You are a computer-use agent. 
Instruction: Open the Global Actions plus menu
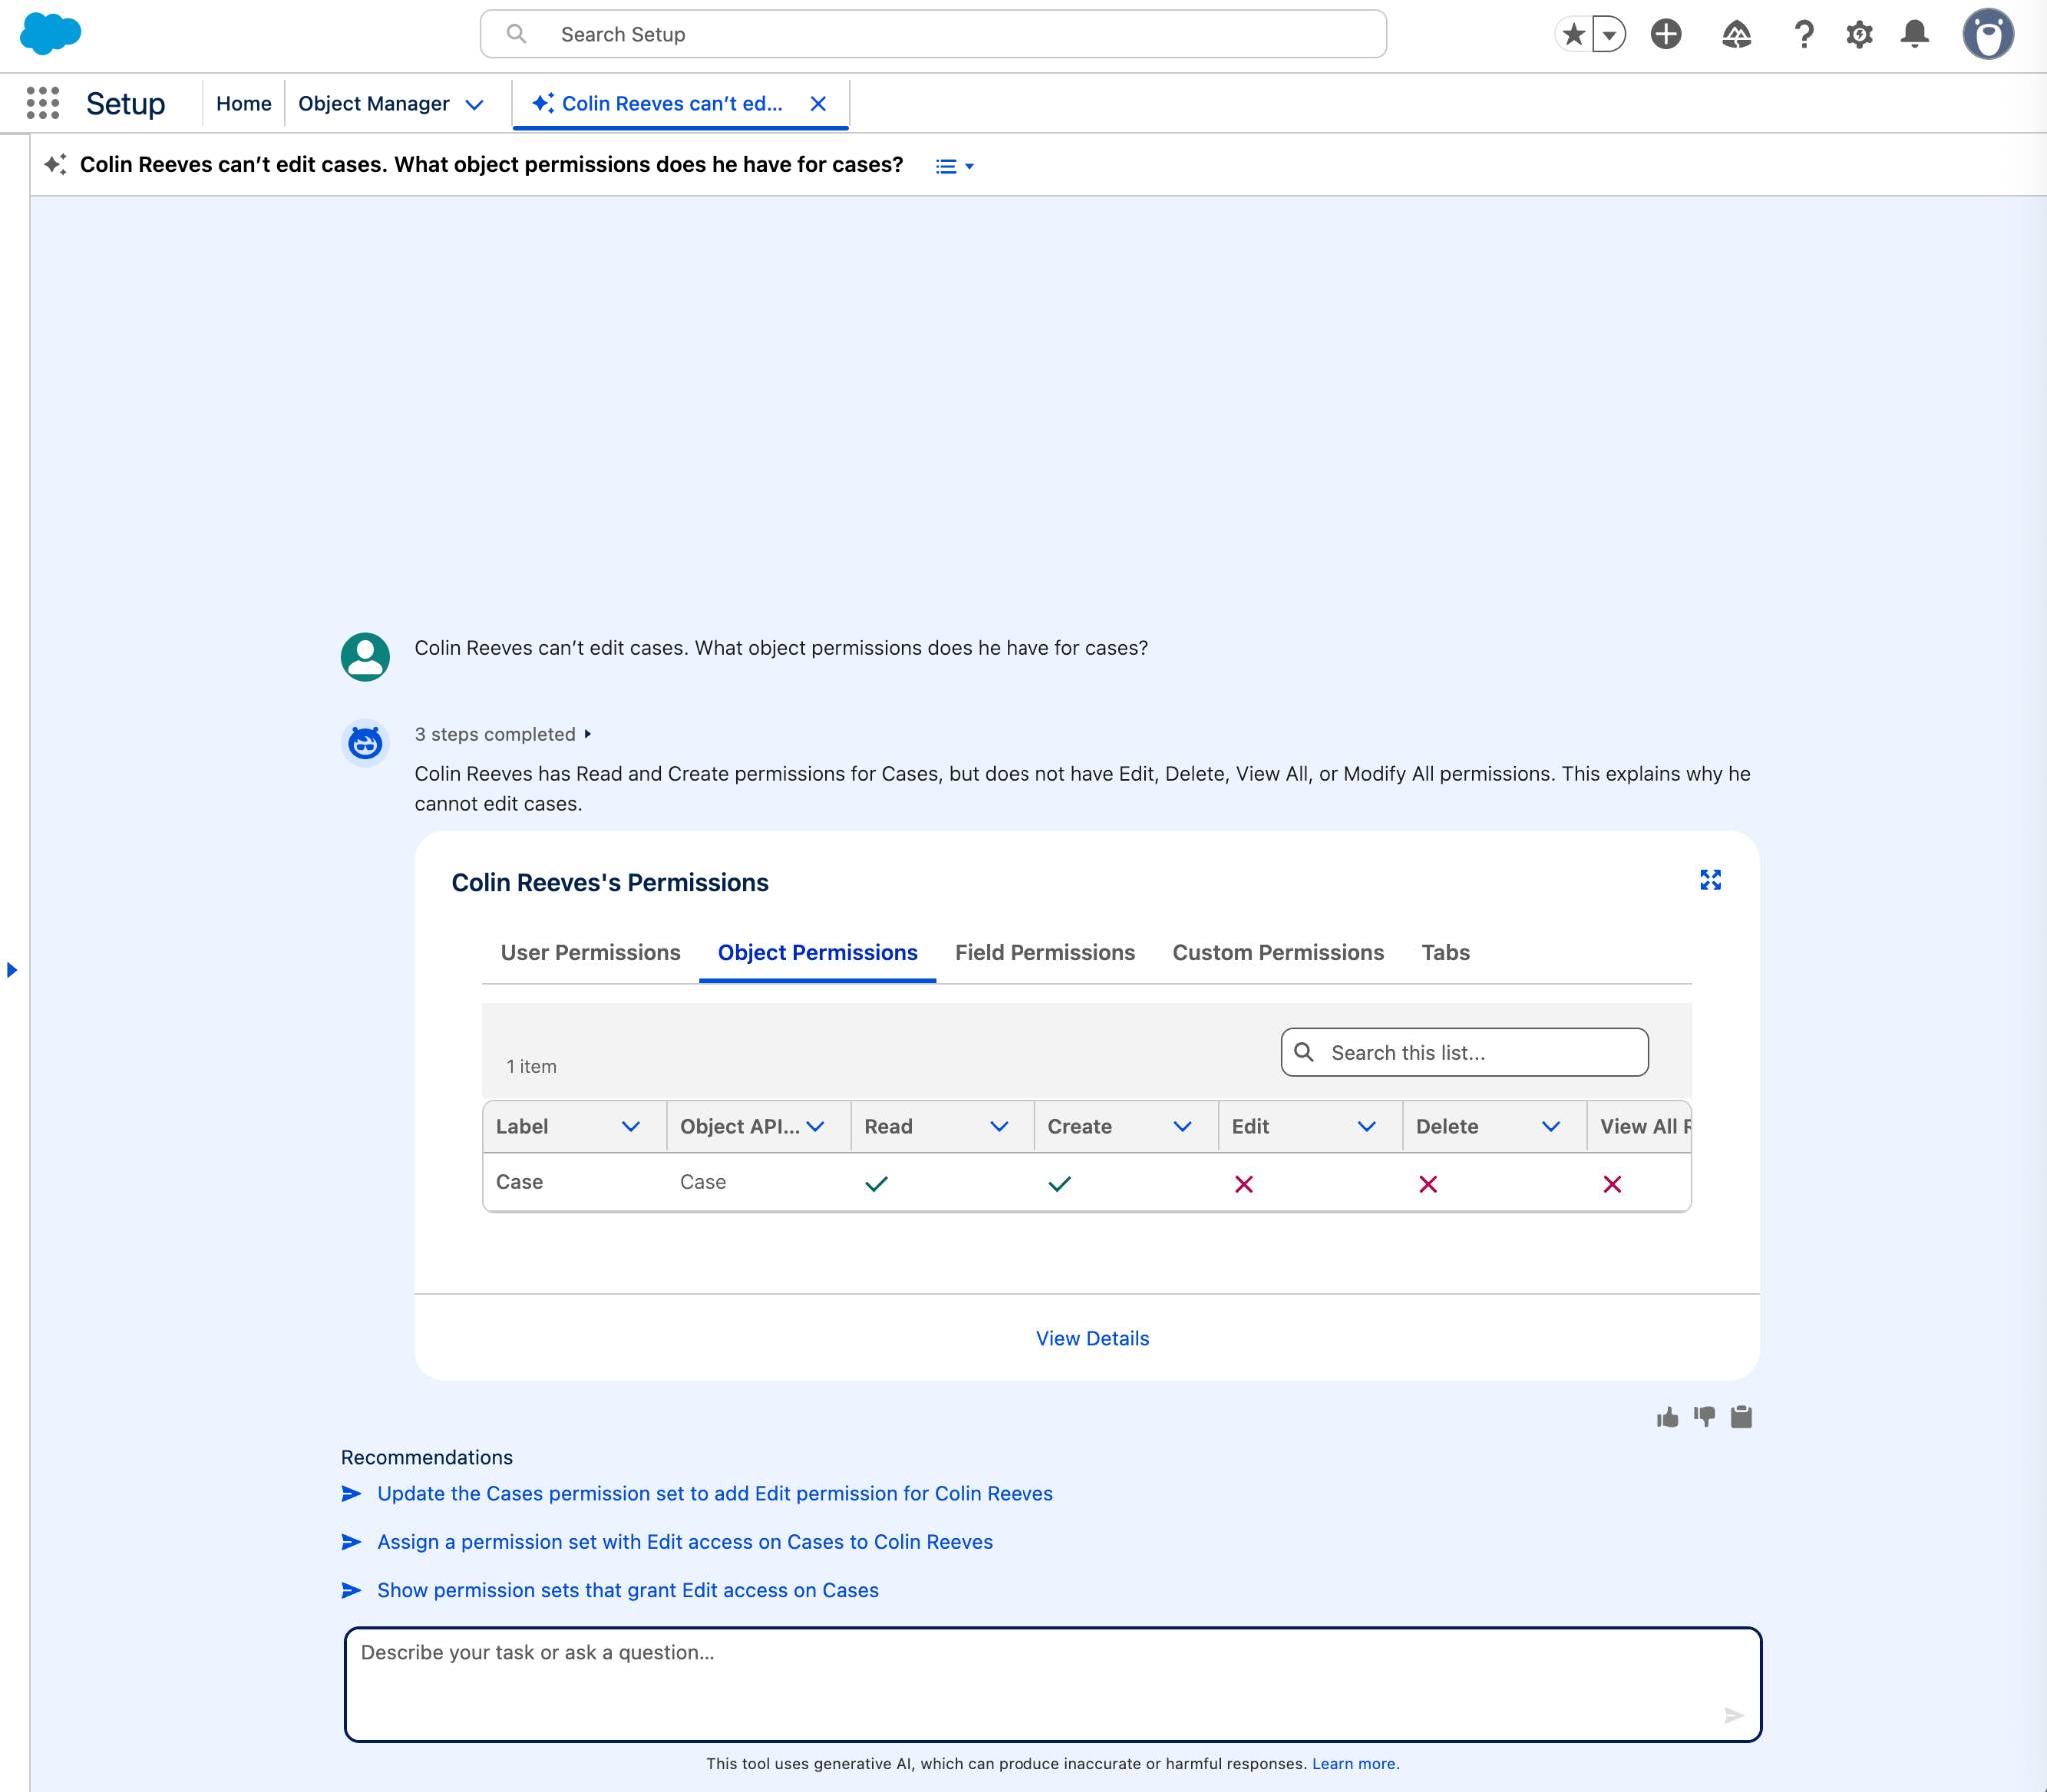[1666, 34]
